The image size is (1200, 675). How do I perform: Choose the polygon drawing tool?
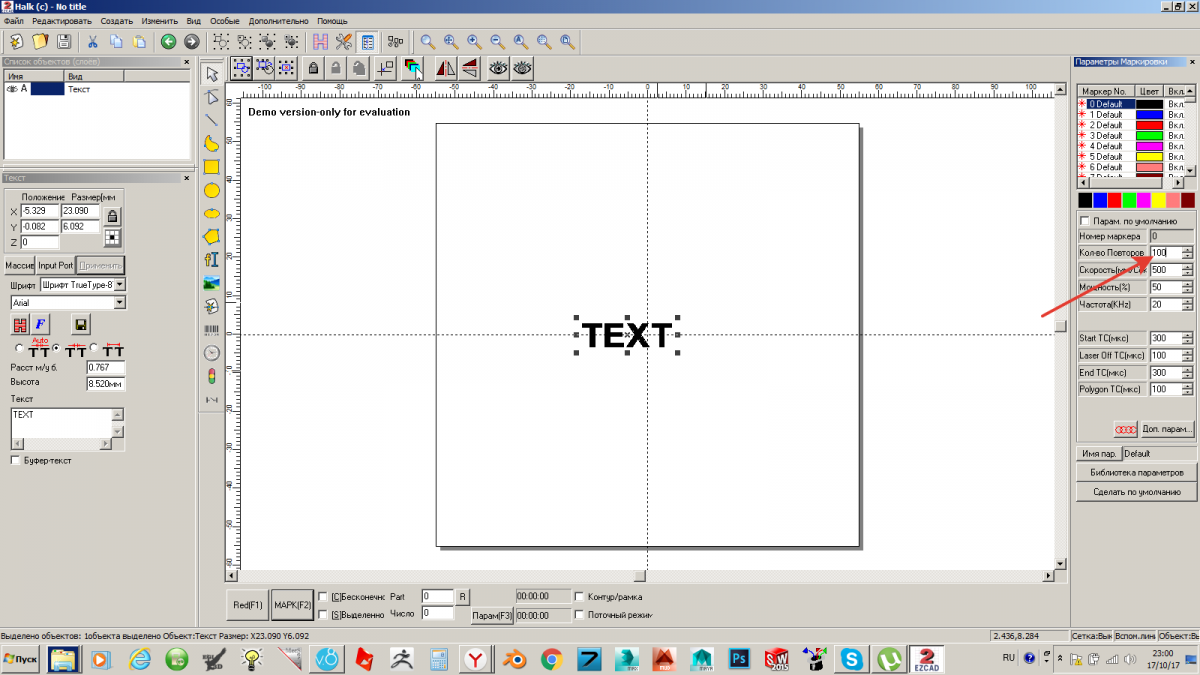[x=211, y=237]
